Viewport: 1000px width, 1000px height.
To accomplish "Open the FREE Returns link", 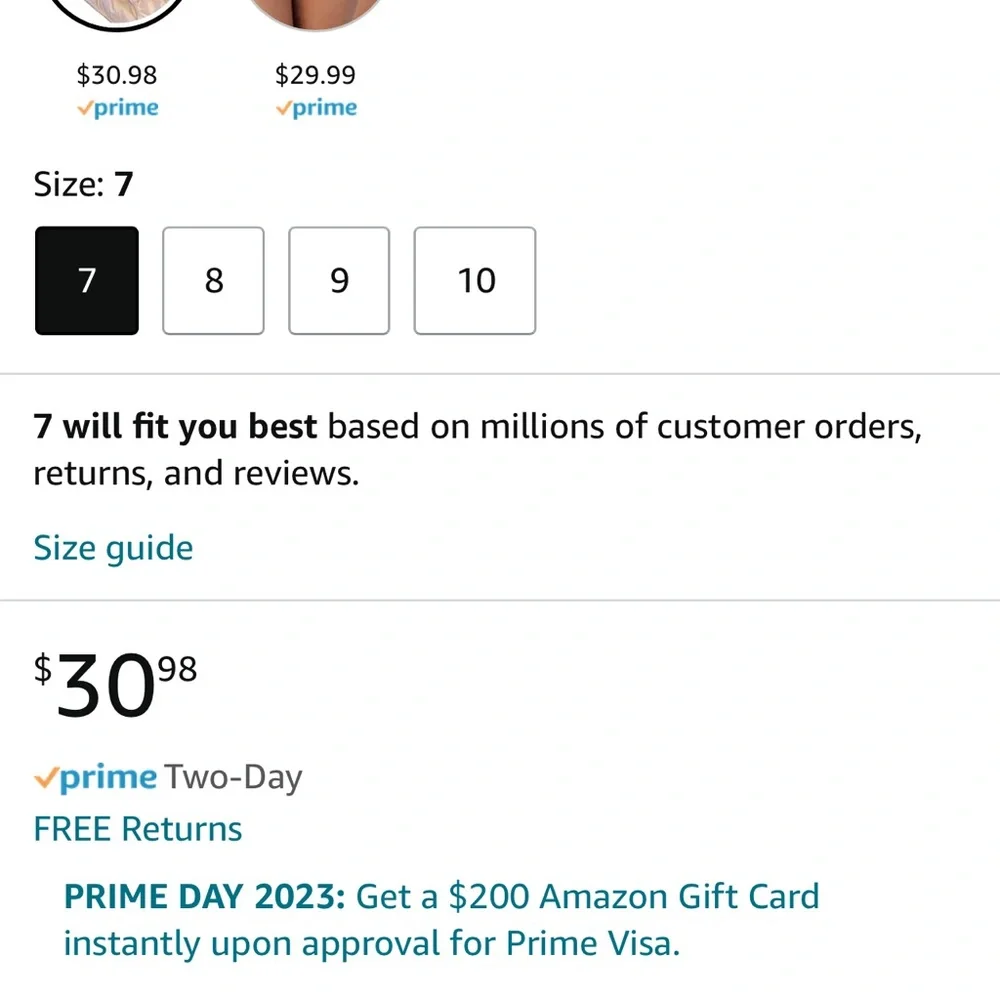I will [x=138, y=829].
